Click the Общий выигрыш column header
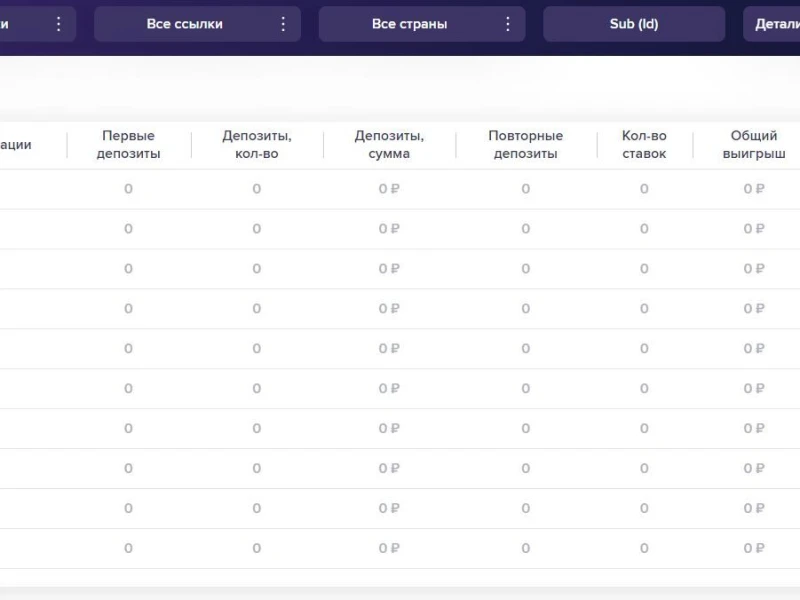The image size is (800, 600). (754, 145)
